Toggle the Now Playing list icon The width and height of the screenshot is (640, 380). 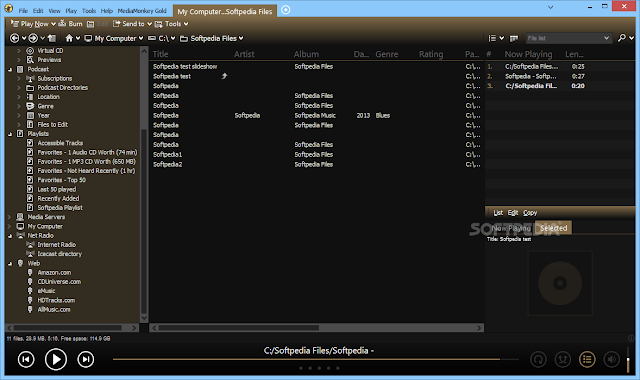pos(587,359)
